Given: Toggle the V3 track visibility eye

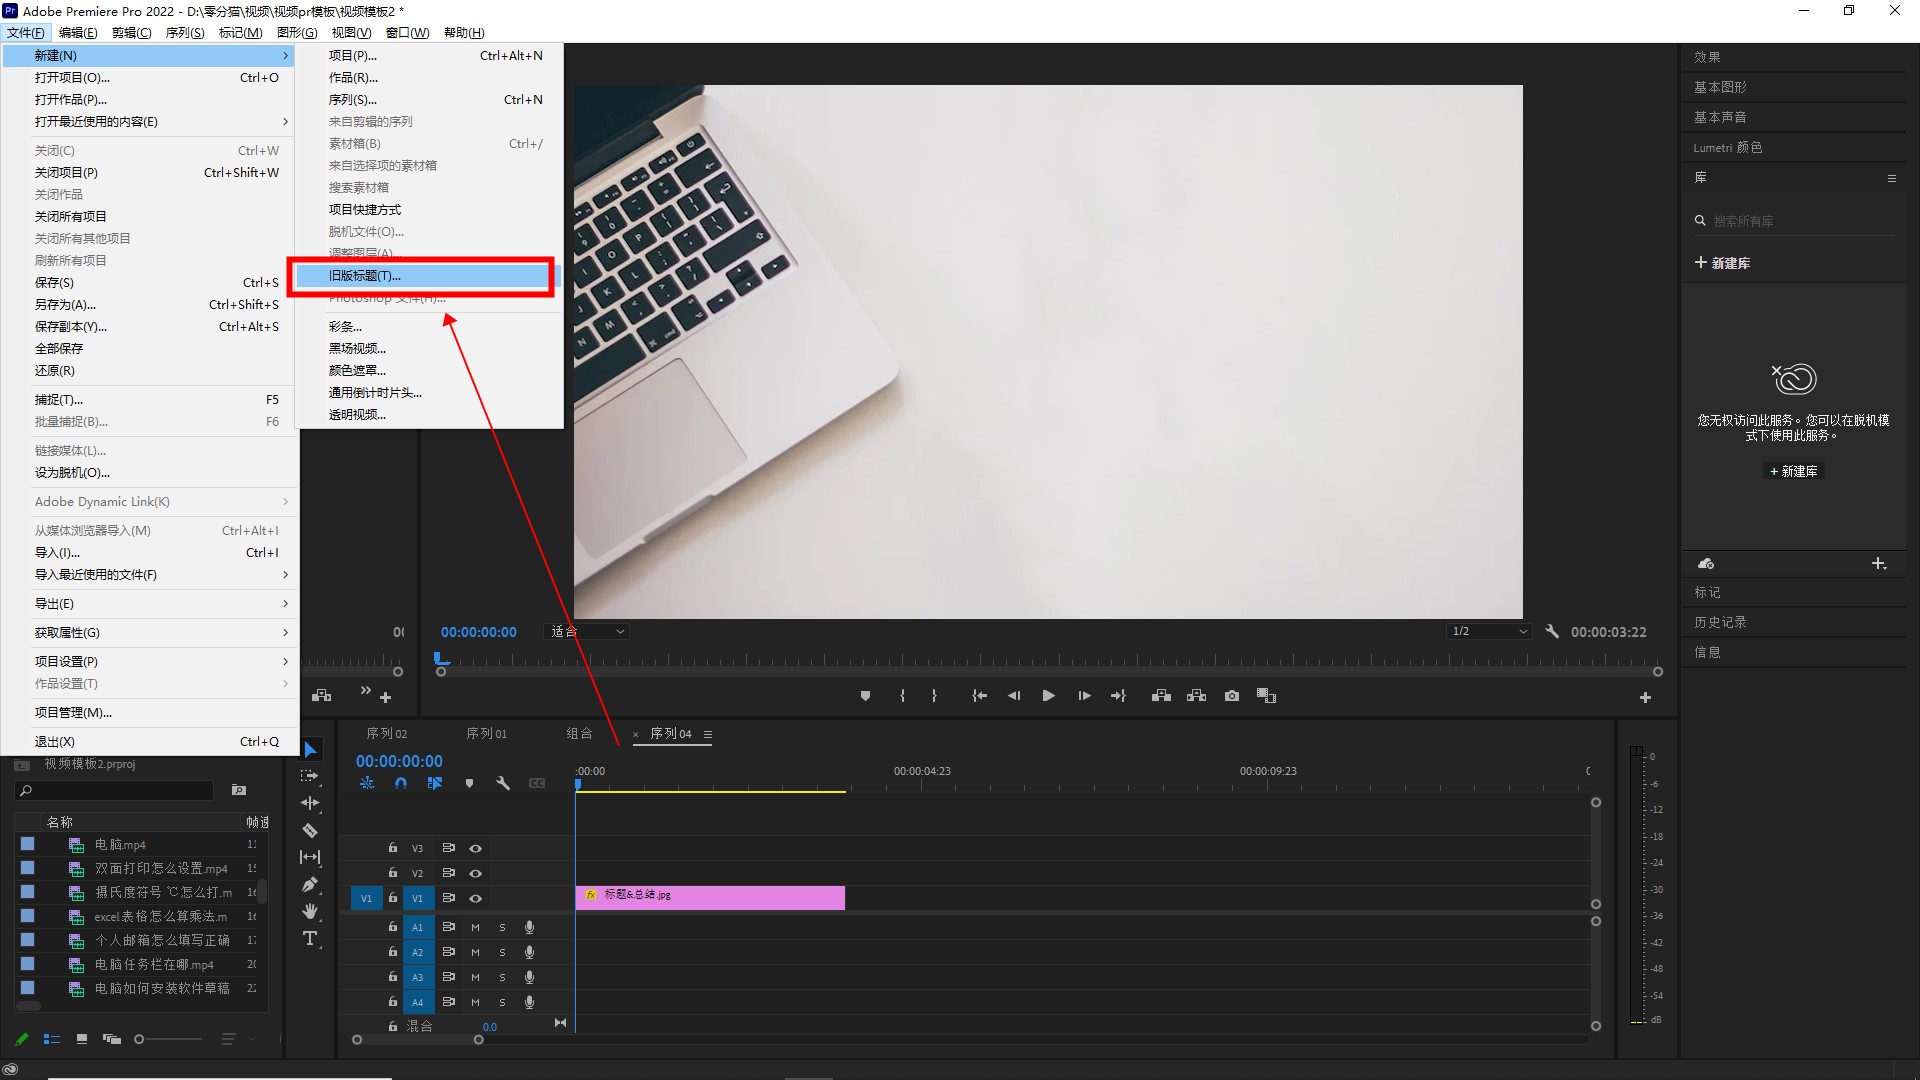Looking at the screenshot, I should 476,848.
